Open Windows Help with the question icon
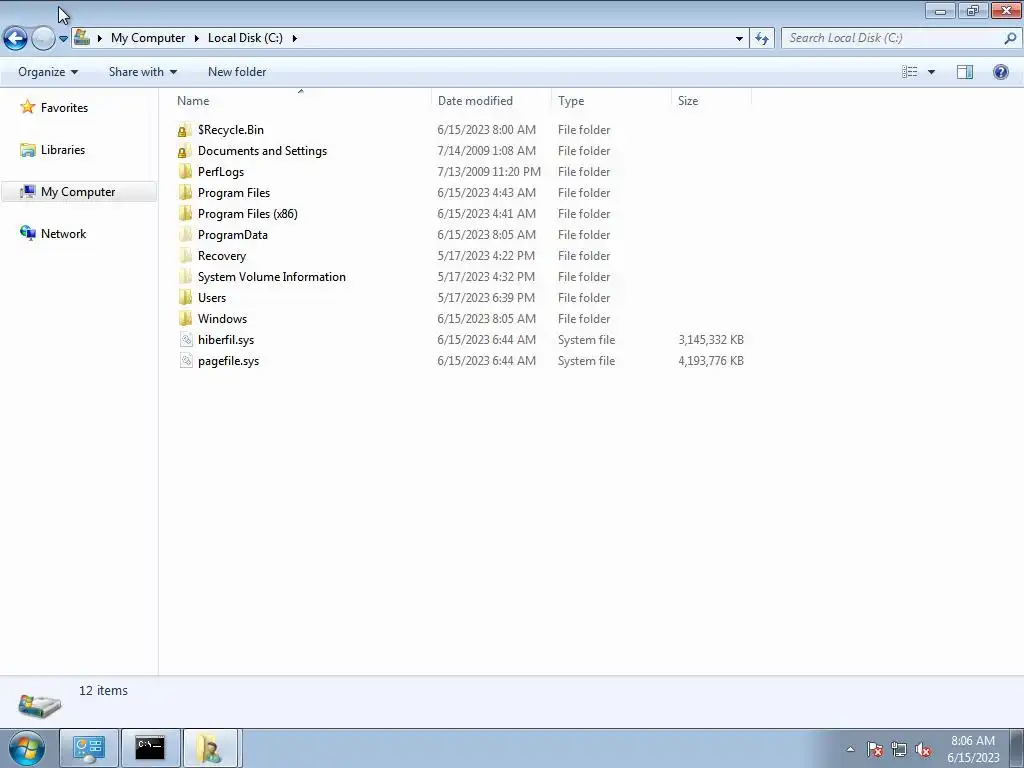Viewport: 1024px width, 768px height. [1000, 72]
